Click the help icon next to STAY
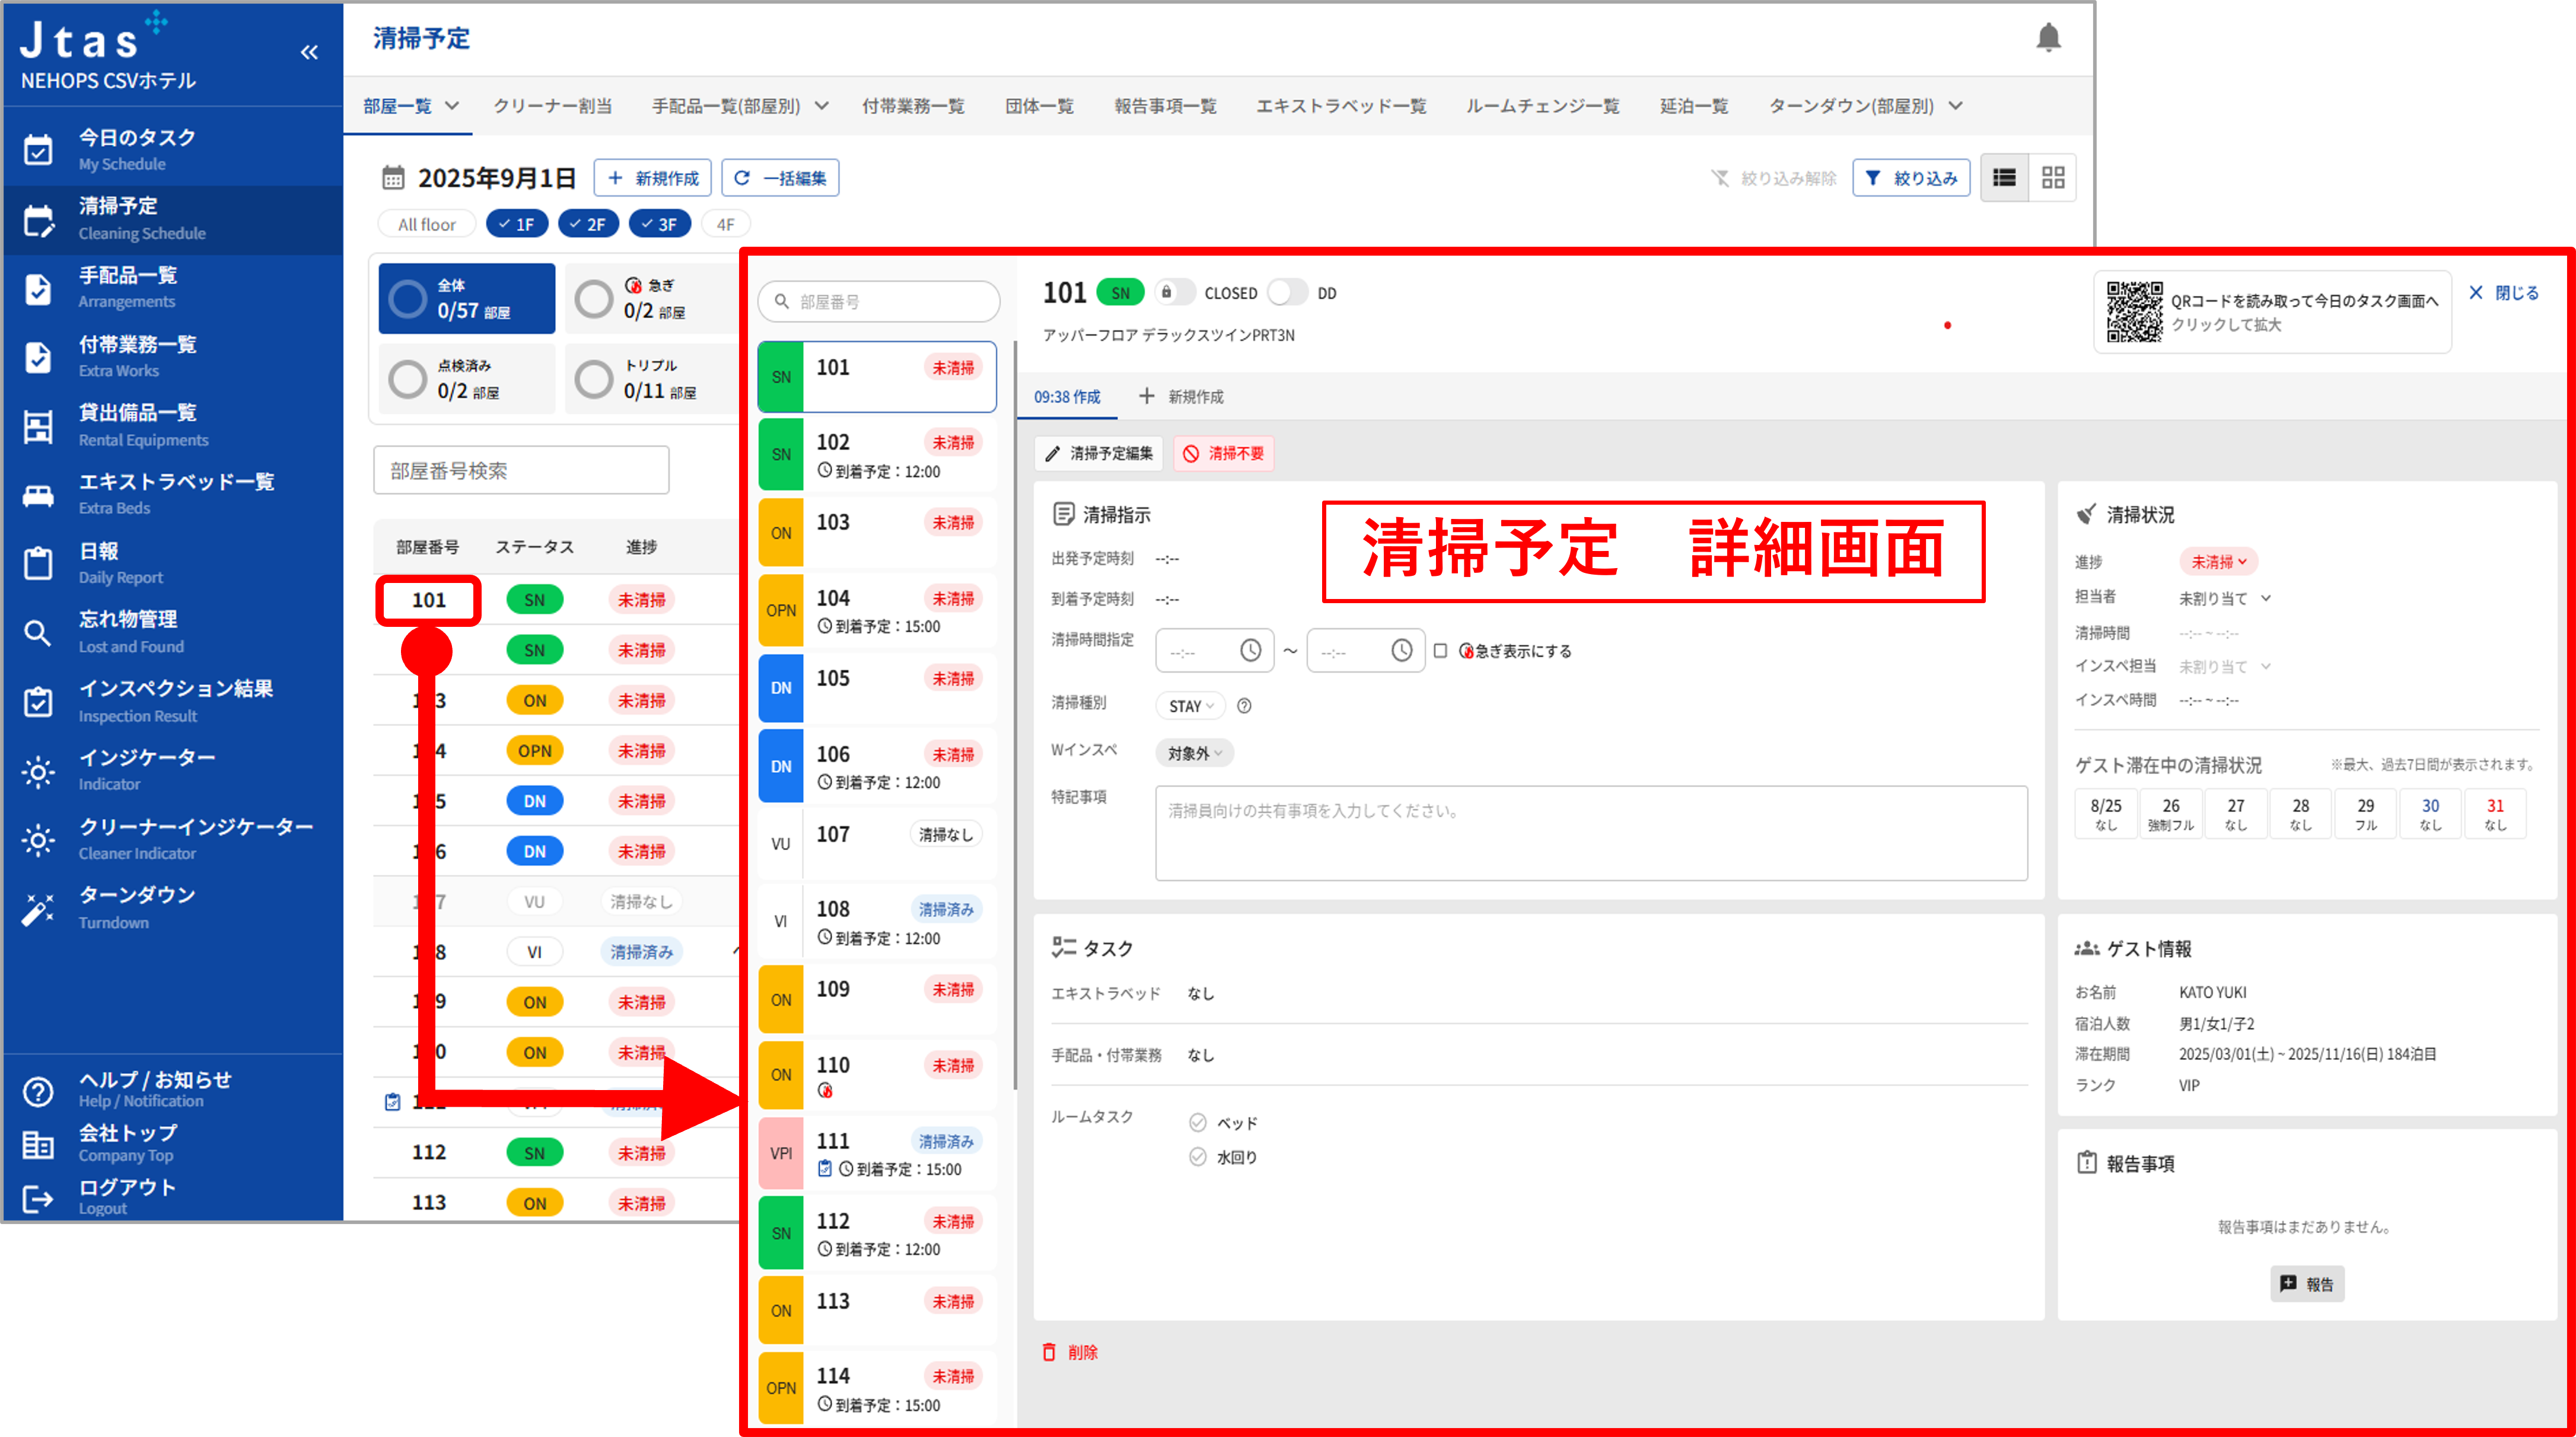The image size is (2576, 1437). tap(1244, 706)
